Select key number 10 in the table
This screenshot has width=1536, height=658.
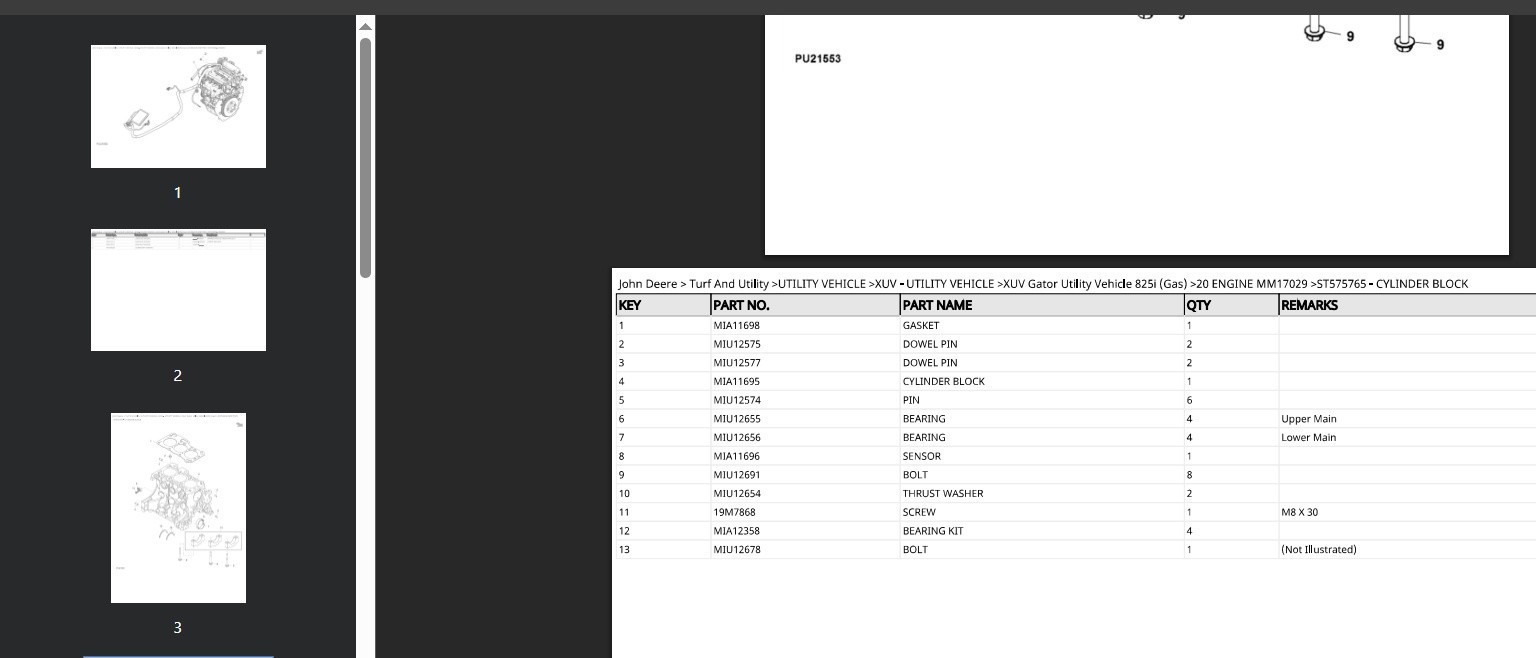pyautogui.click(x=624, y=493)
